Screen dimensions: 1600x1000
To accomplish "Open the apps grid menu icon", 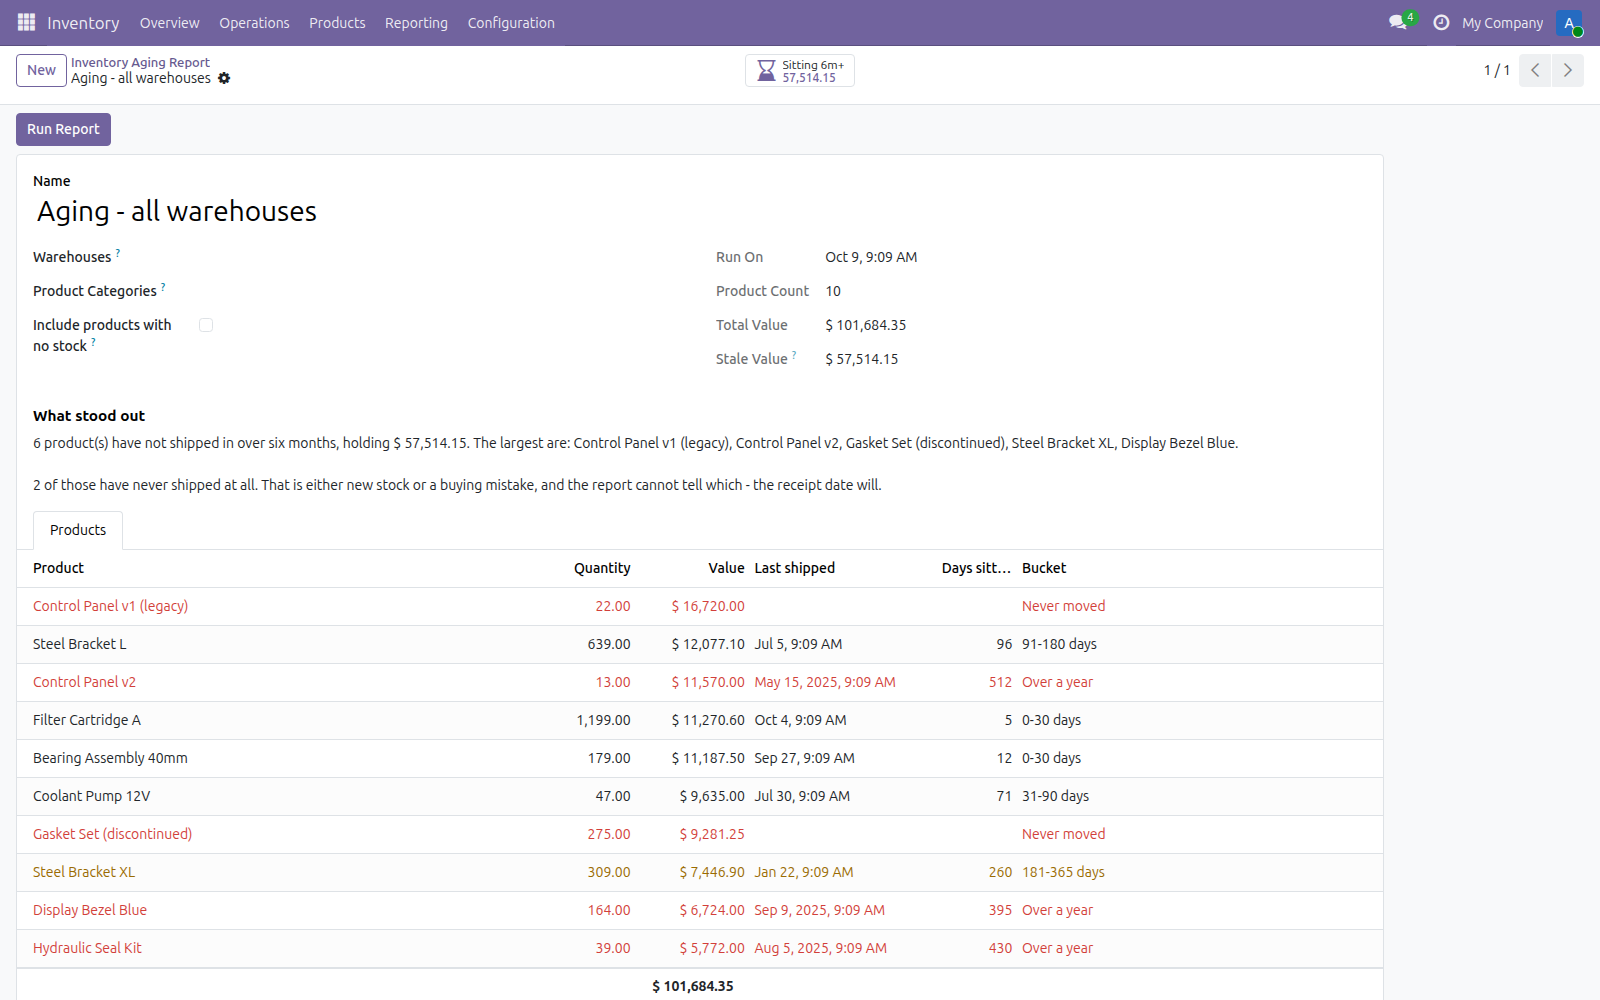I will 26,22.
